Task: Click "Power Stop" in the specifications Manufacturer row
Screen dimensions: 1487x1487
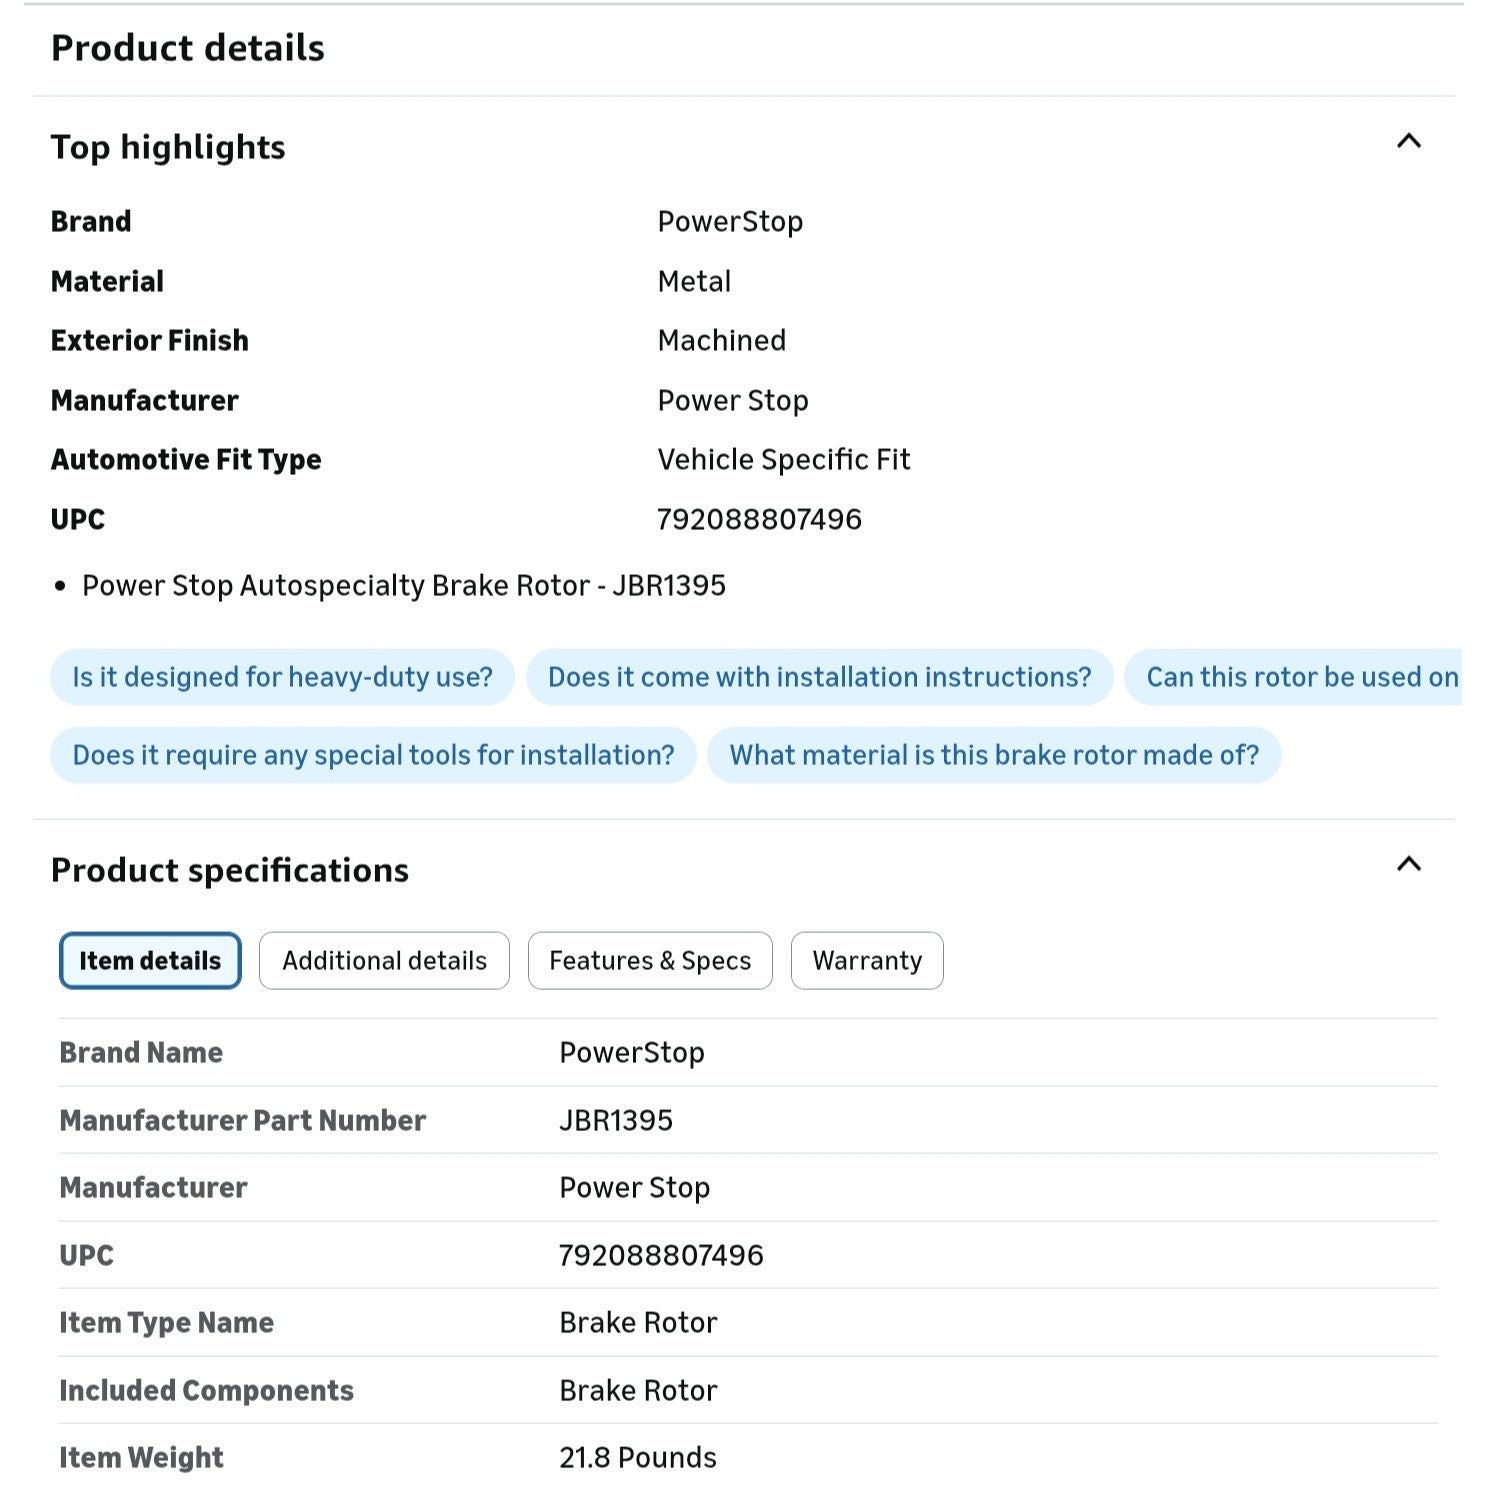Action: [635, 1188]
